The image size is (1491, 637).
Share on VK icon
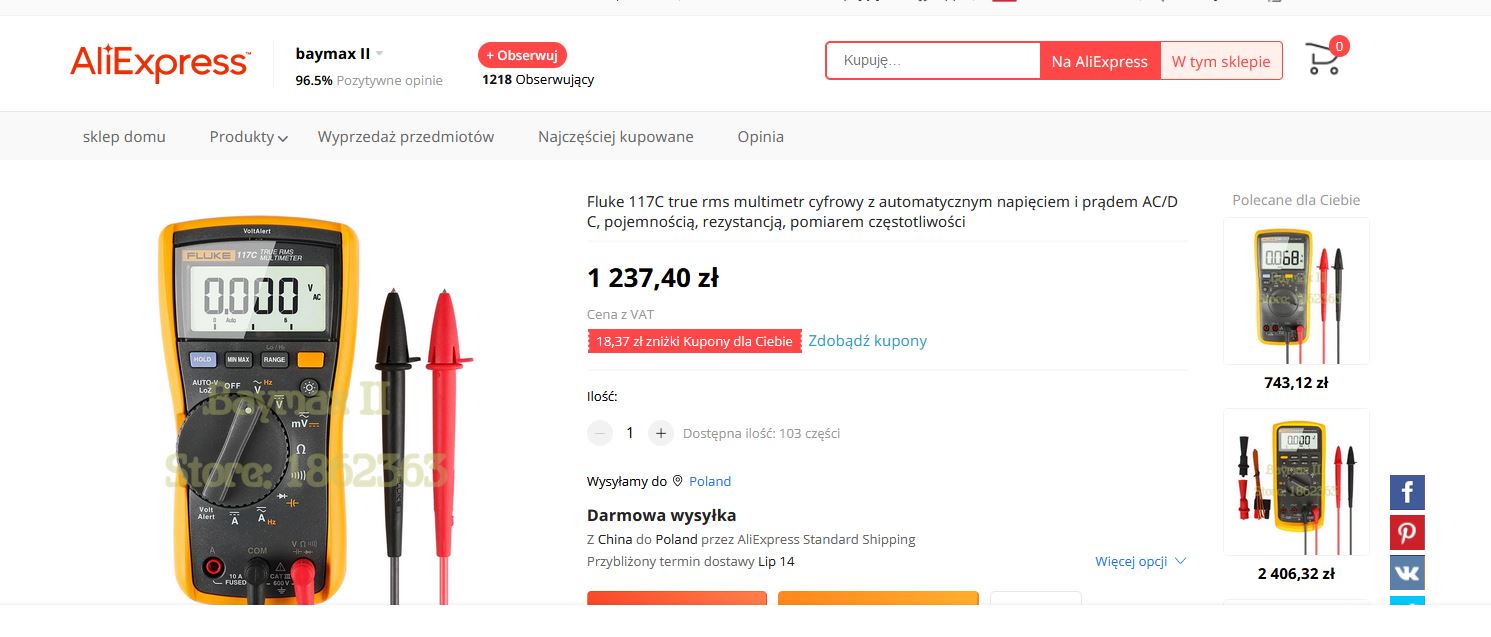click(x=1407, y=572)
